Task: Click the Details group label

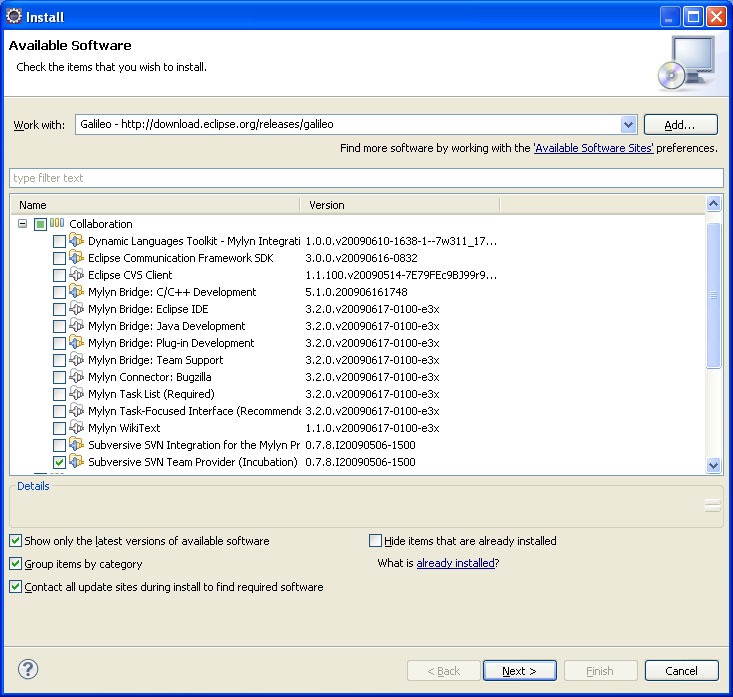Action: (x=33, y=486)
